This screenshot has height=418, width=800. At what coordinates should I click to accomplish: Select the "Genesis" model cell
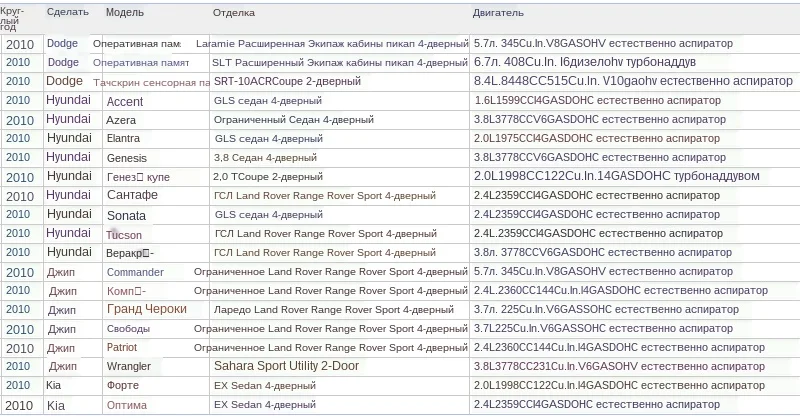pyautogui.click(x=127, y=158)
